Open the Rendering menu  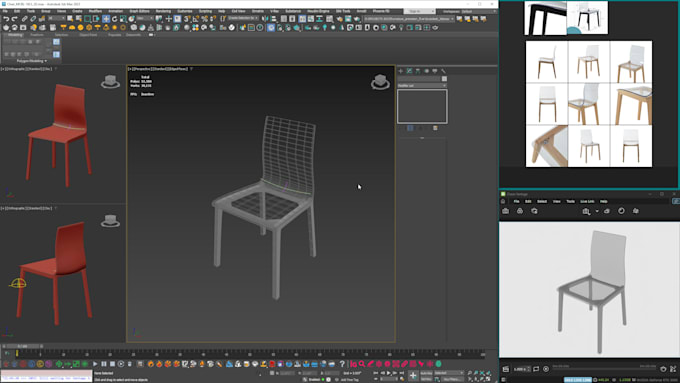[163, 11]
